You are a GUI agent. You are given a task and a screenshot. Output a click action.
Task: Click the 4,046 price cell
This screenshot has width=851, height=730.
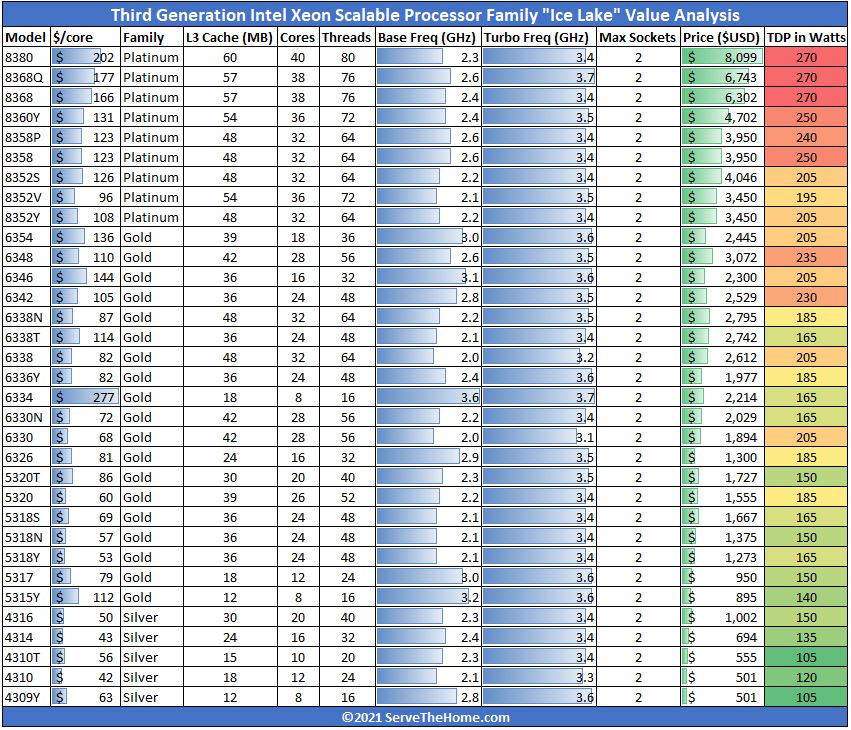[x=722, y=177]
